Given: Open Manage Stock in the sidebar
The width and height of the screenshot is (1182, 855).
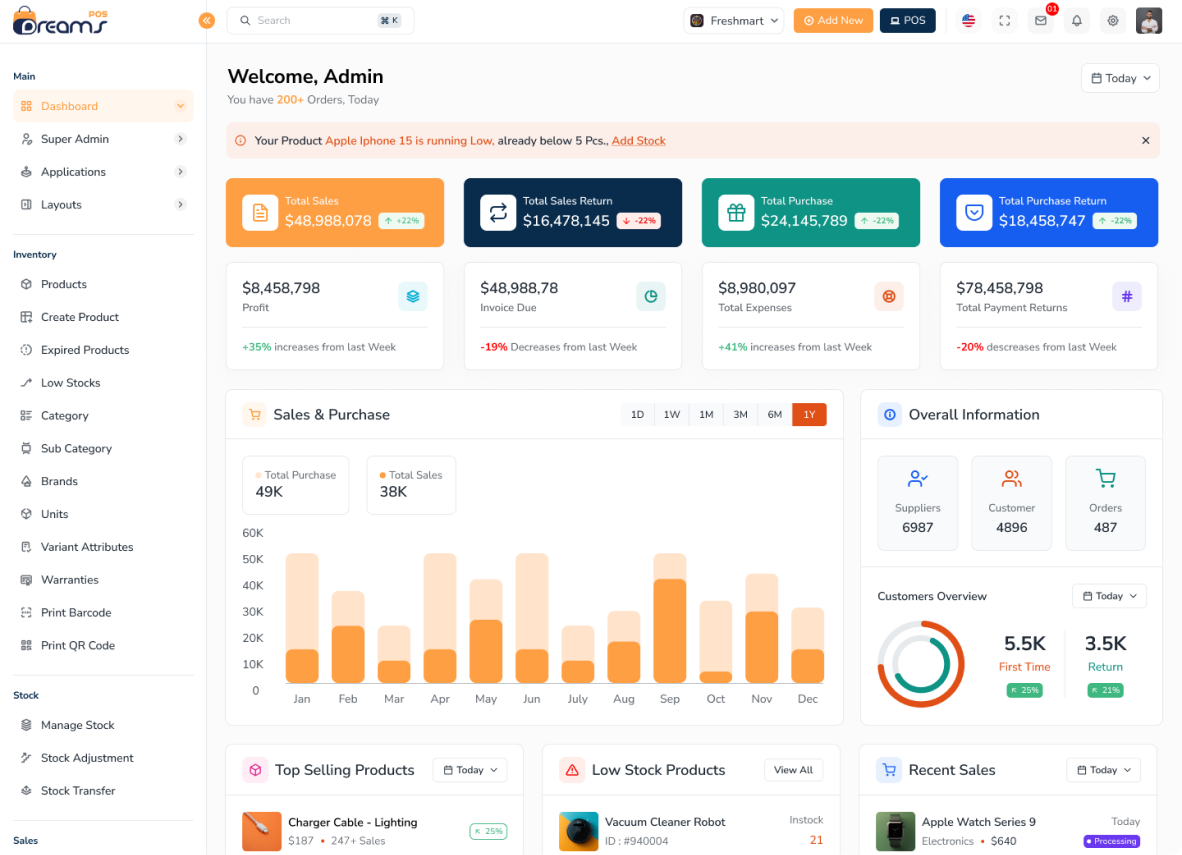Looking at the screenshot, I should pyautogui.click(x=103, y=725).
